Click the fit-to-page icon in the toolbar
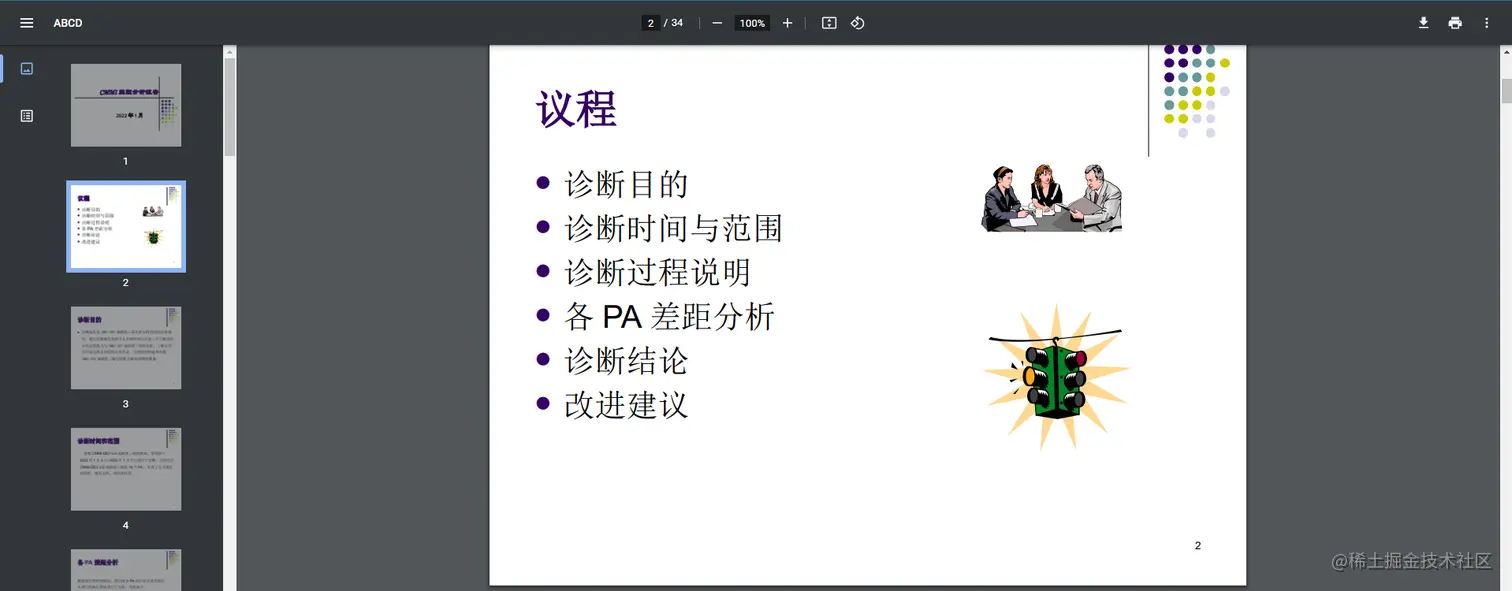The height and width of the screenshot is (591, 1512). point(828,22)
